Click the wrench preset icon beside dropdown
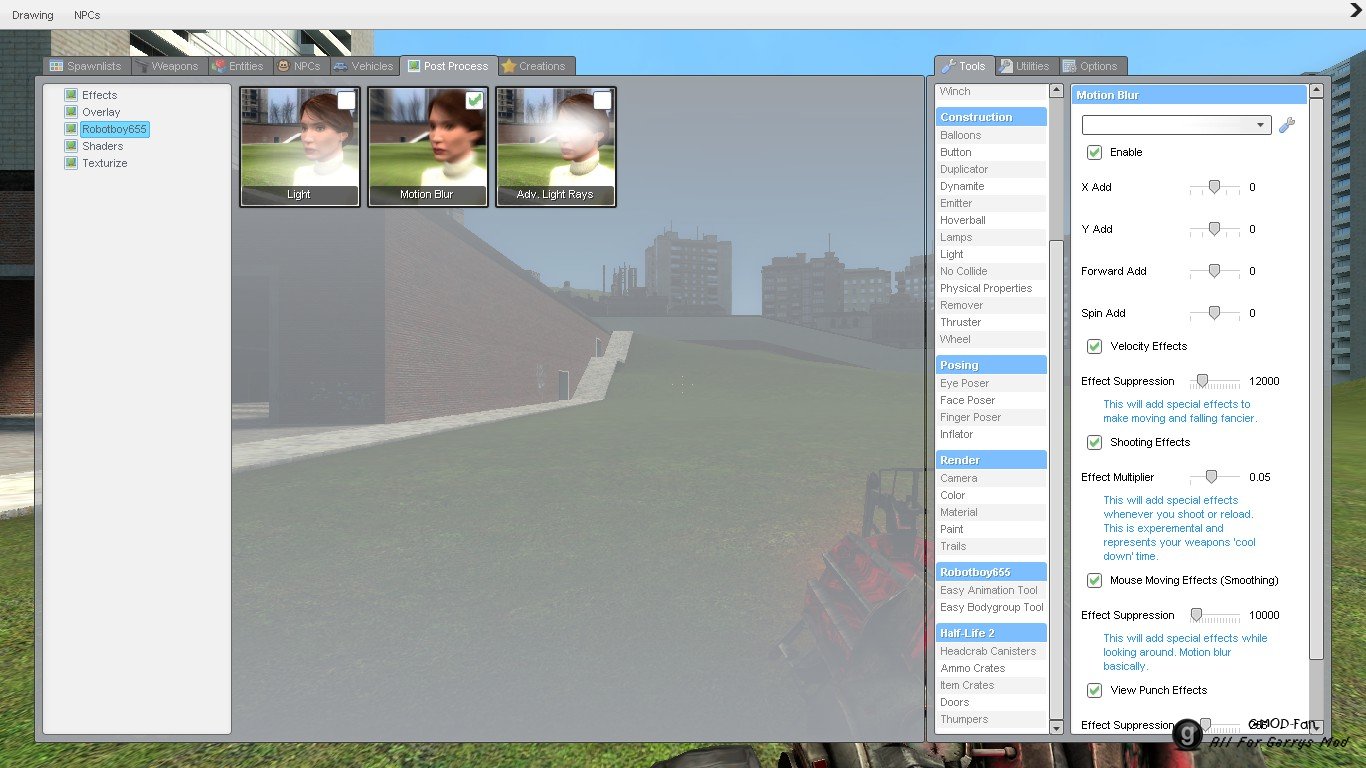 coord(1287,125)
